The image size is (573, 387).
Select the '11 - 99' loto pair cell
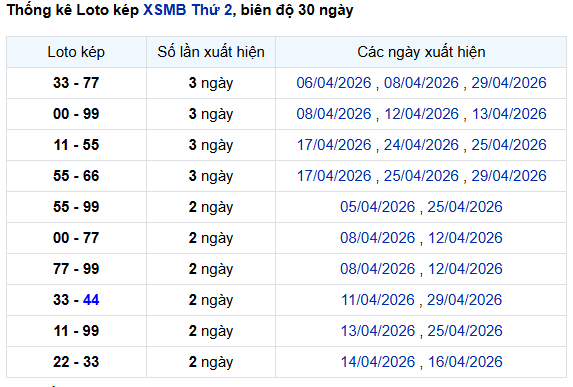point(76,331)
